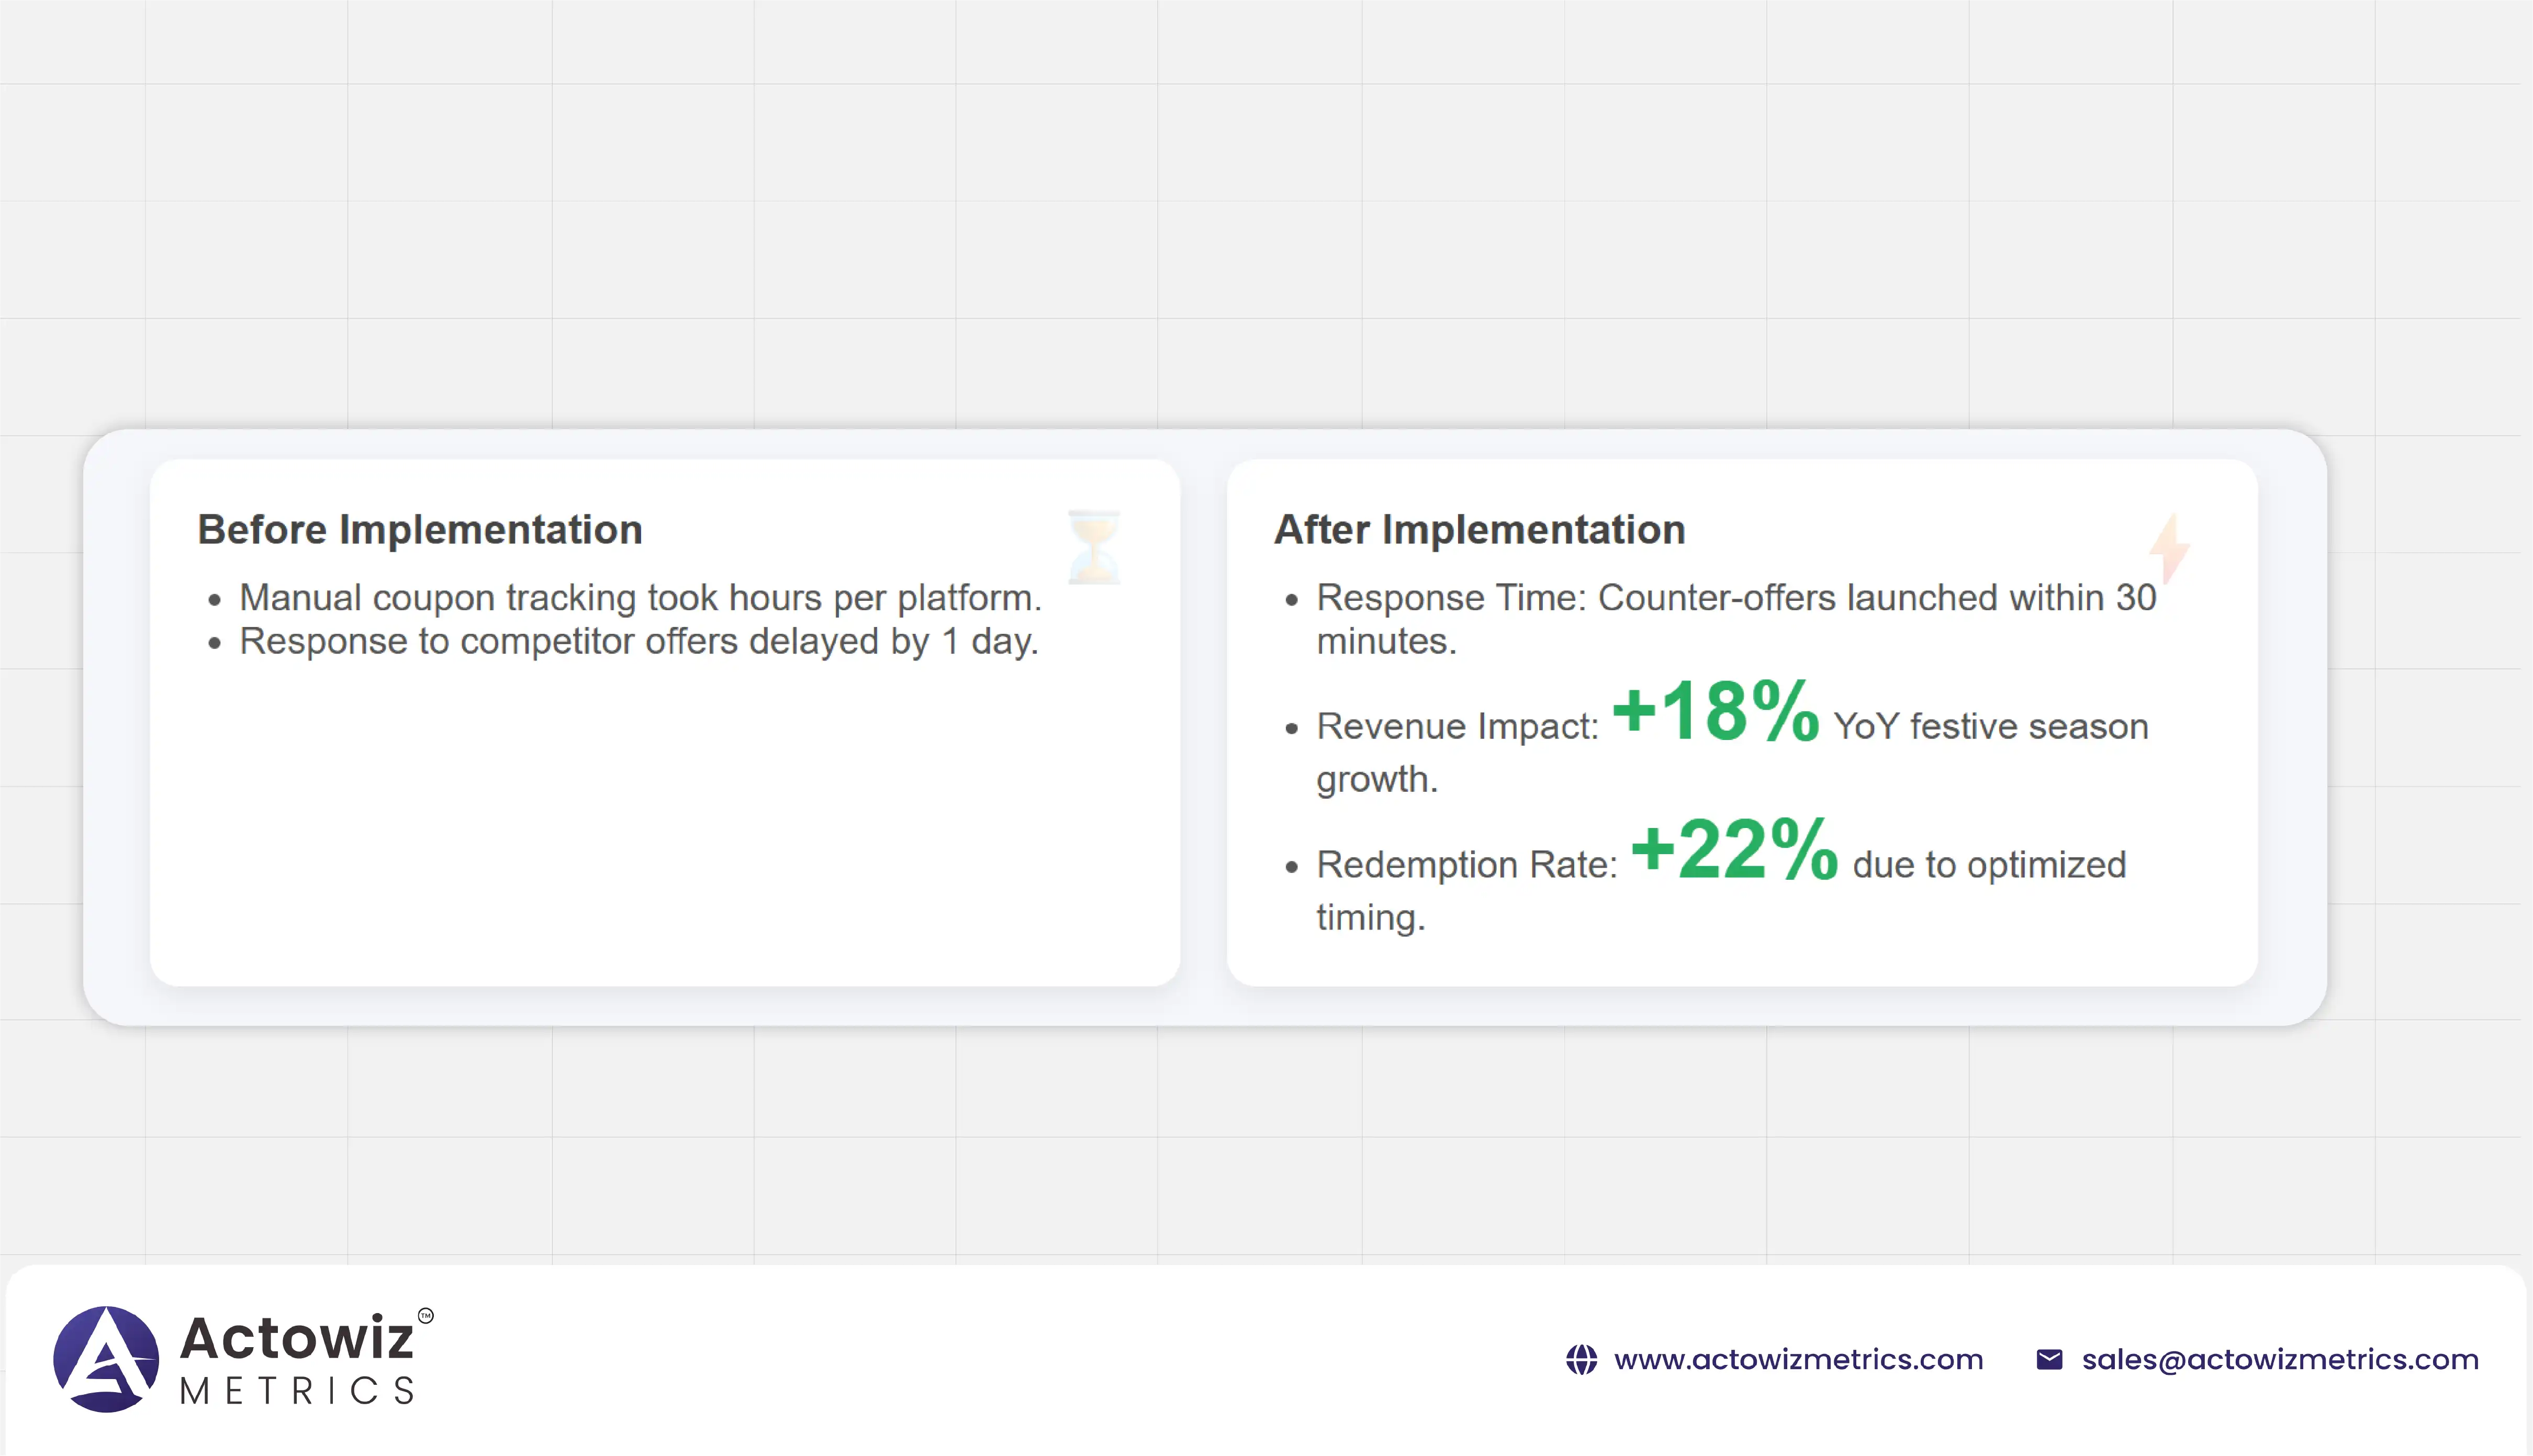Click the sales@actowizmetrics.com email address
2533x1456 pixels.
[x=2280, y=1360]
